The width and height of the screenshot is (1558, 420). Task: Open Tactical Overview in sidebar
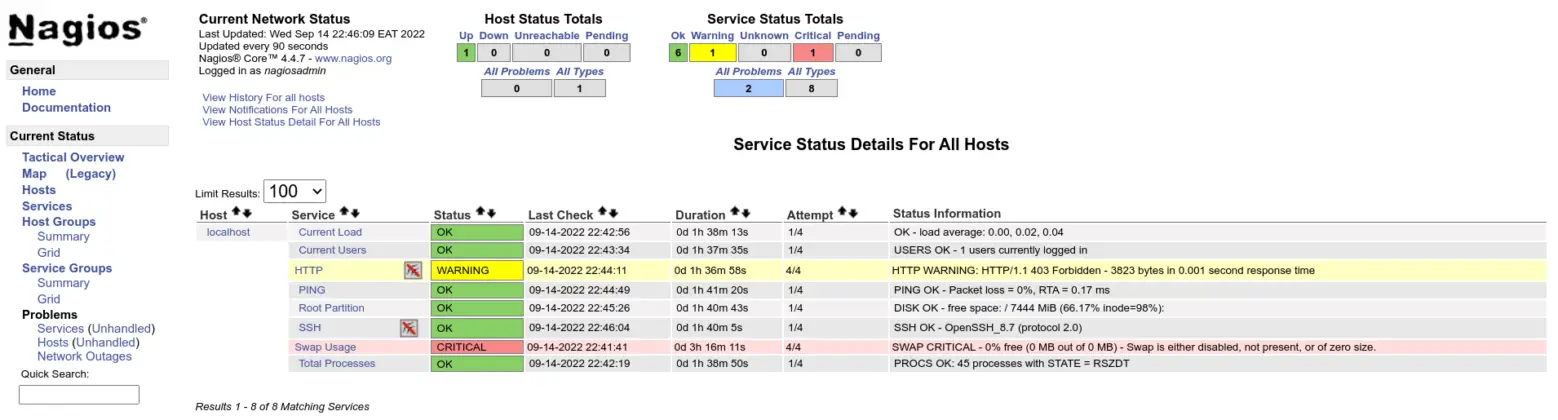(x=73, y=157)
